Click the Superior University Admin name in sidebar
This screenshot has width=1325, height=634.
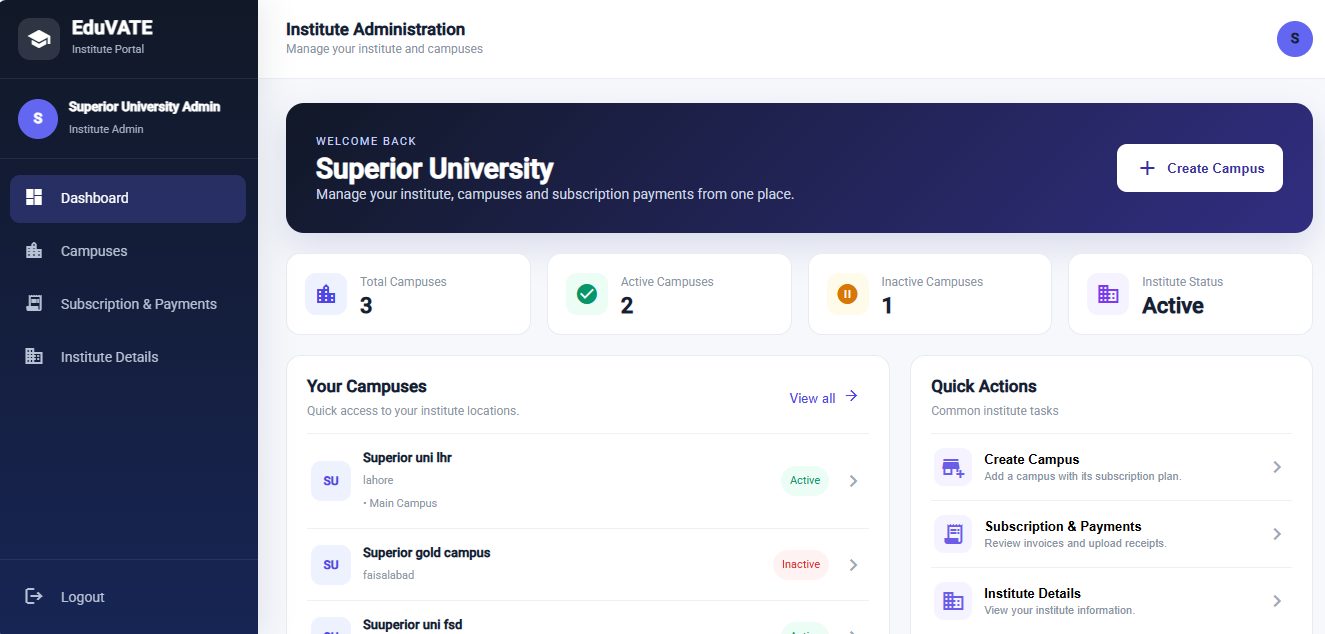144,107
